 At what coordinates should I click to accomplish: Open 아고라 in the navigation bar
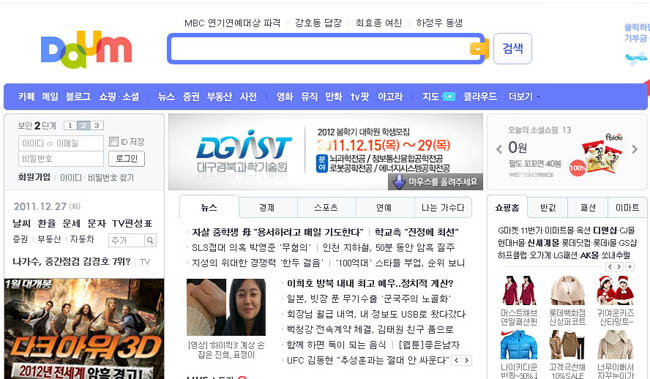(390, 97)
